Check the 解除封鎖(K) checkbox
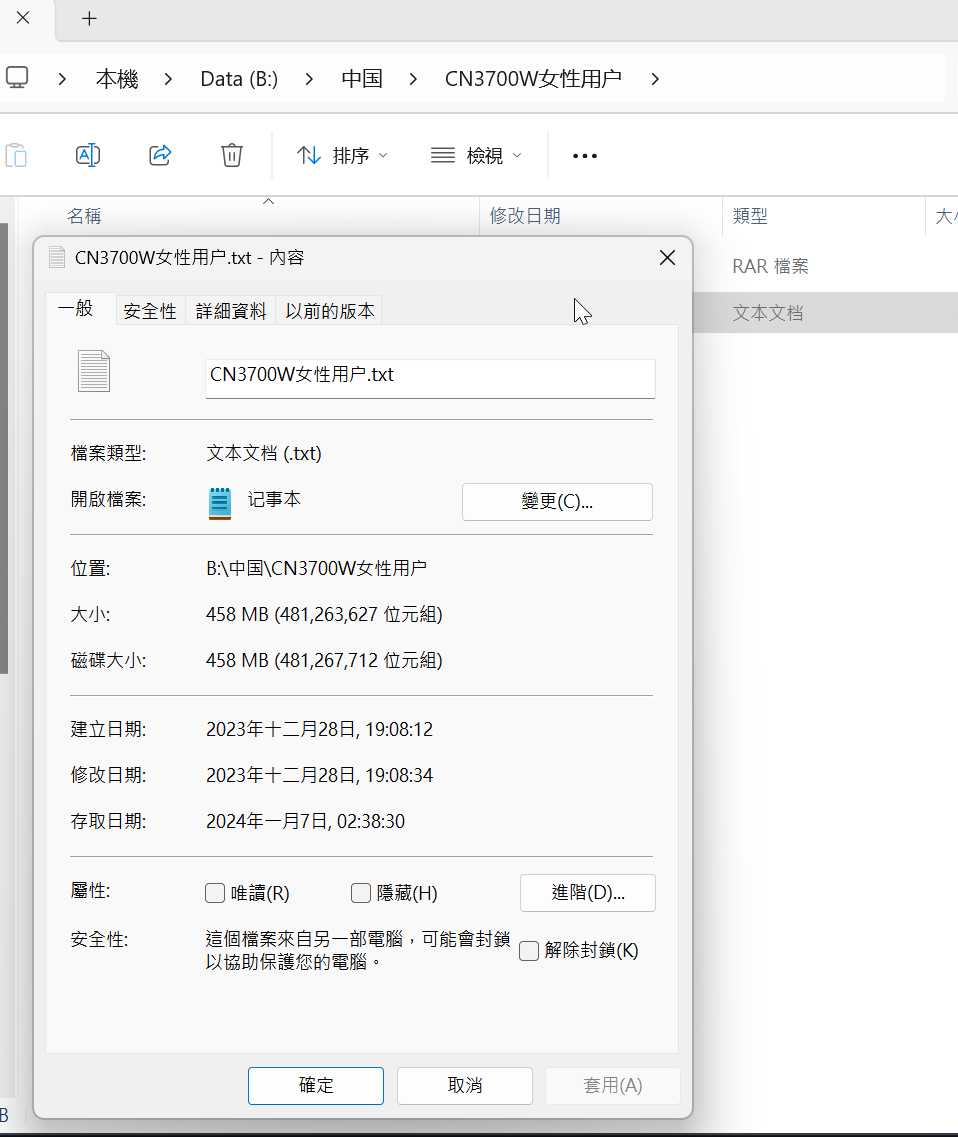The width and height of the screenshot is (958, 1137). (529, 951)
